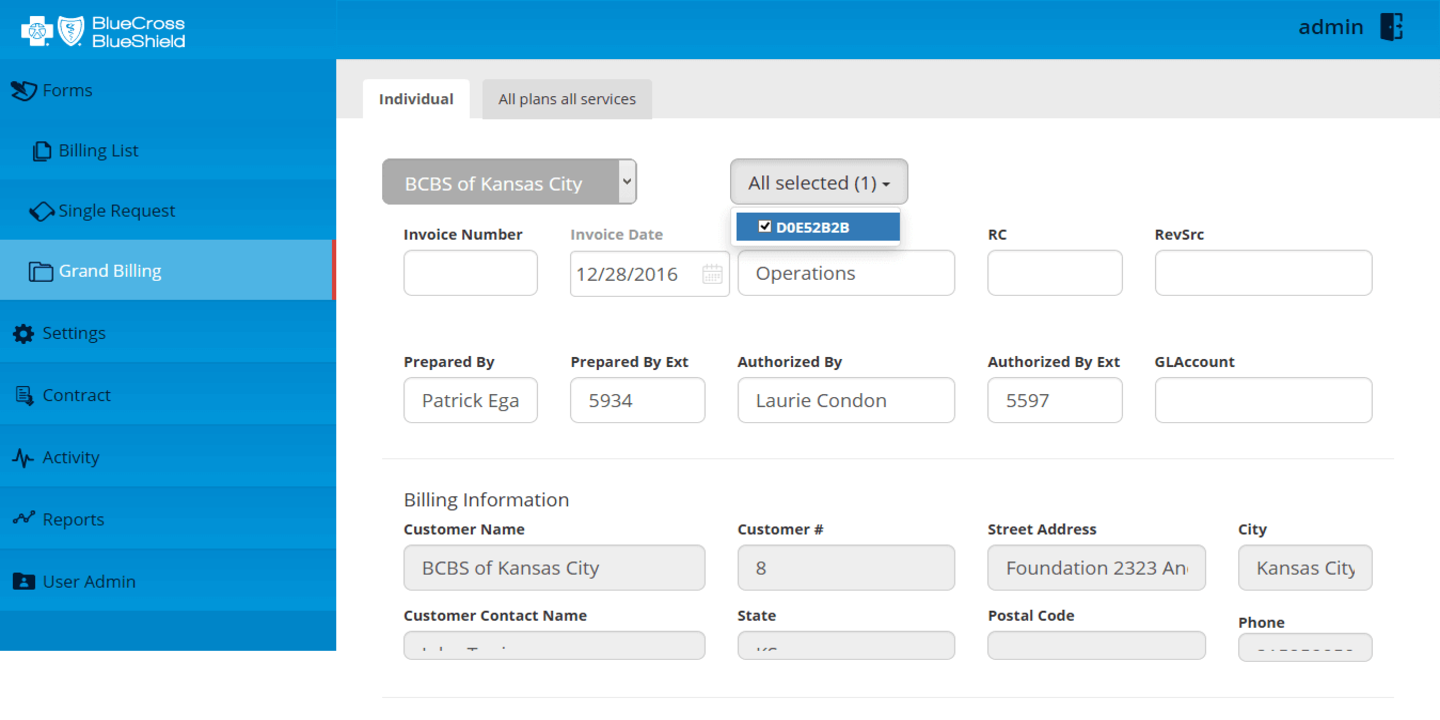Click Authorized By Ext field 5597

tap(1055, 400)
